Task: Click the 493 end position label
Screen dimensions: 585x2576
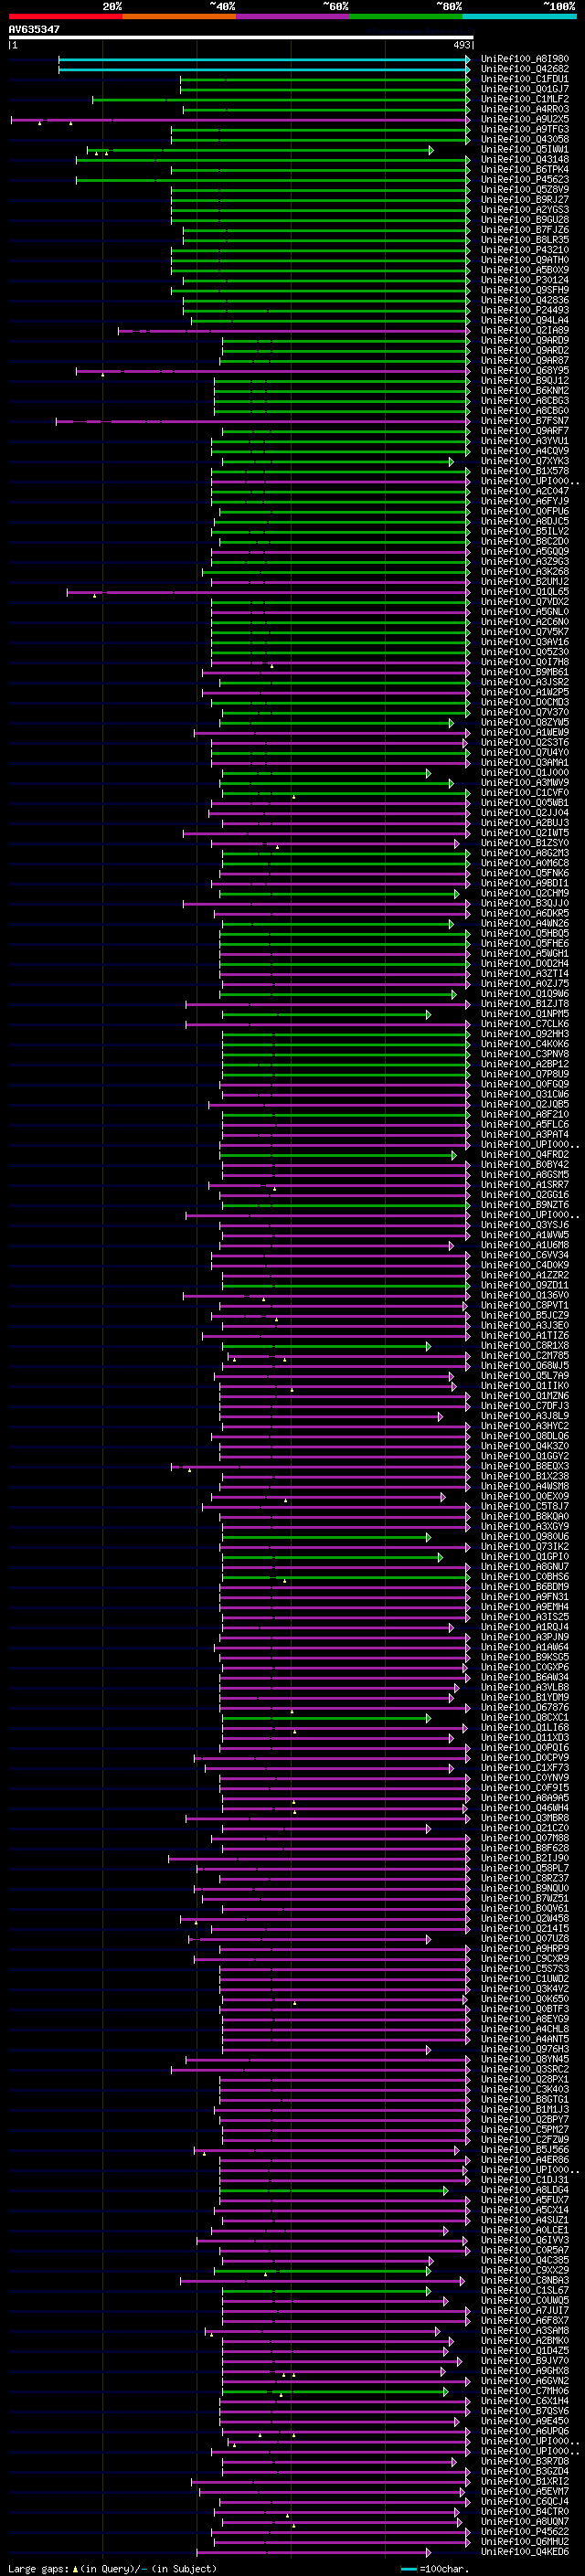Action: click(461, 45)
